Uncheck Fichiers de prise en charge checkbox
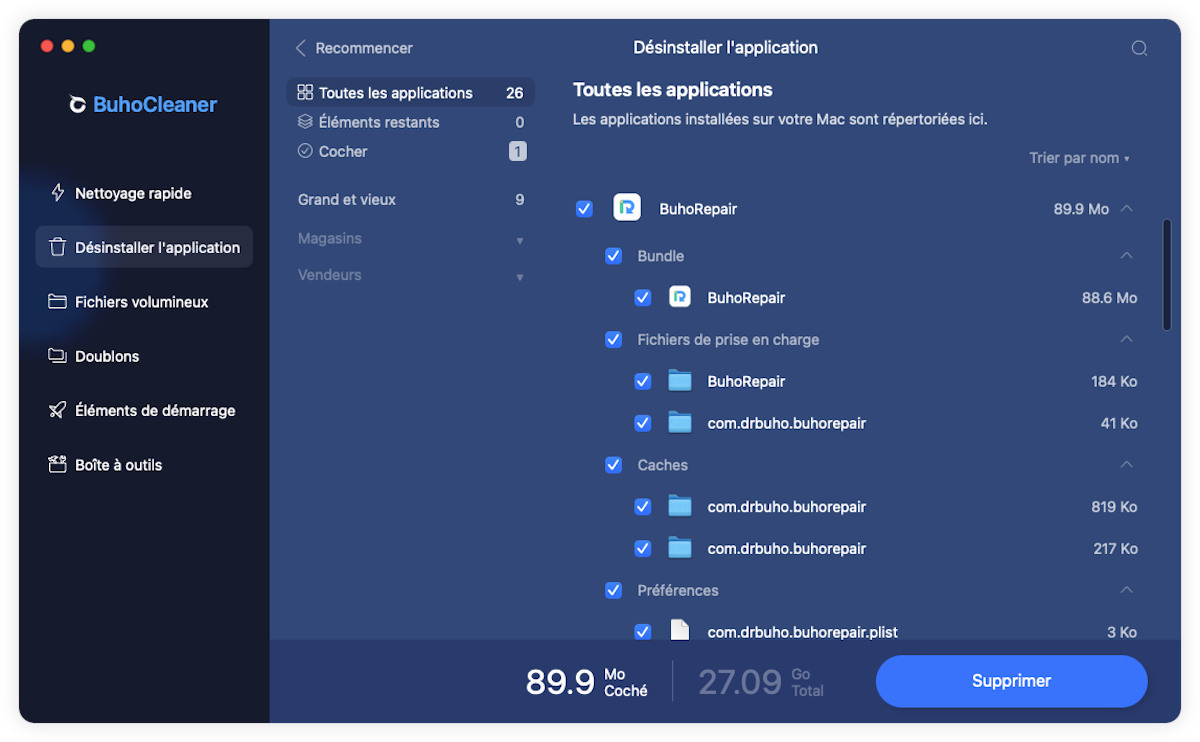The width and height of the screenshot is (1200, 742). coord(614,340)
